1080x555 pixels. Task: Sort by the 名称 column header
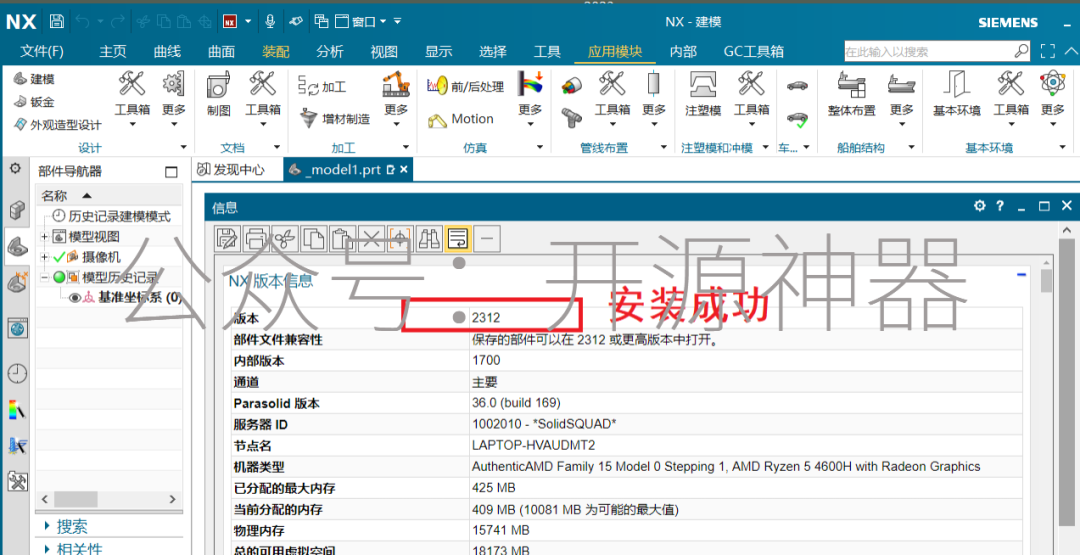109,196
